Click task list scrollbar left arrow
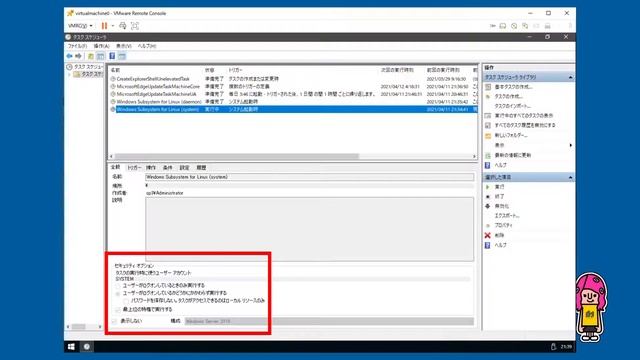Screen dimensions: 640x360 tap(111, 156)
